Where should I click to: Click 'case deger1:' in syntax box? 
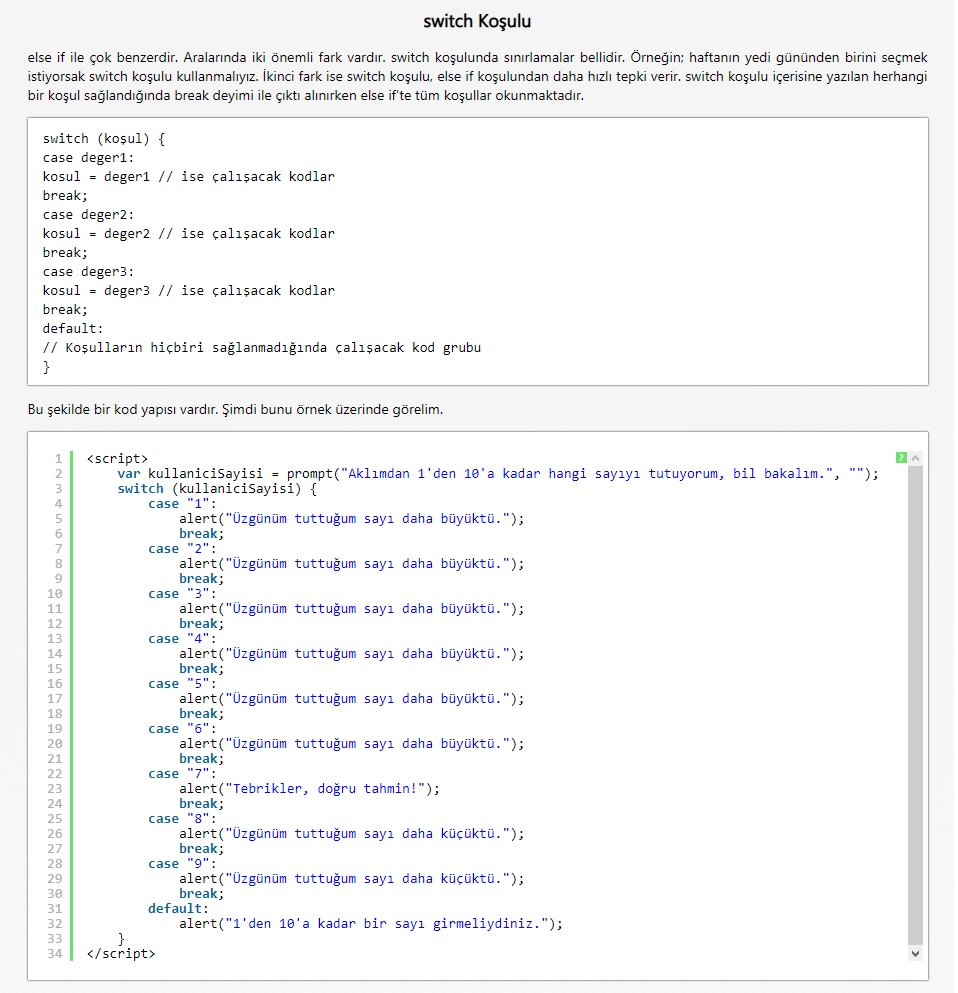pos(89,158)
